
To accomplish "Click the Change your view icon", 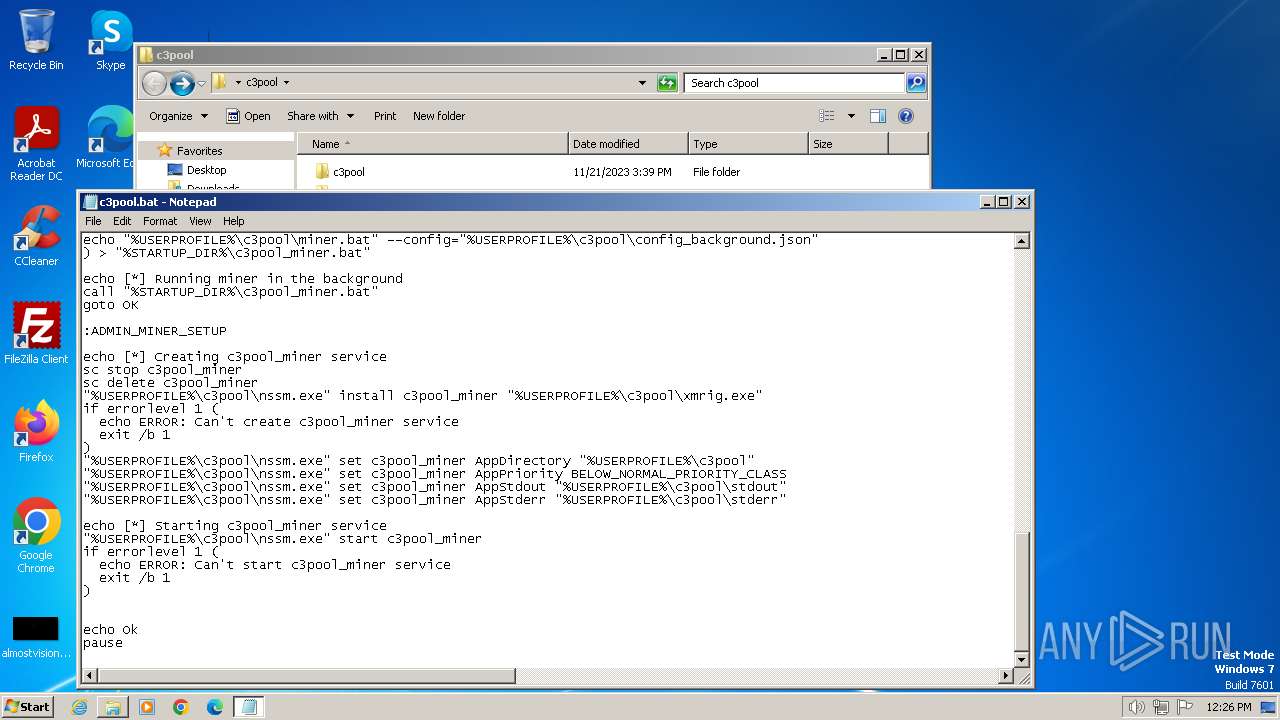I will [x=826, y=116].
